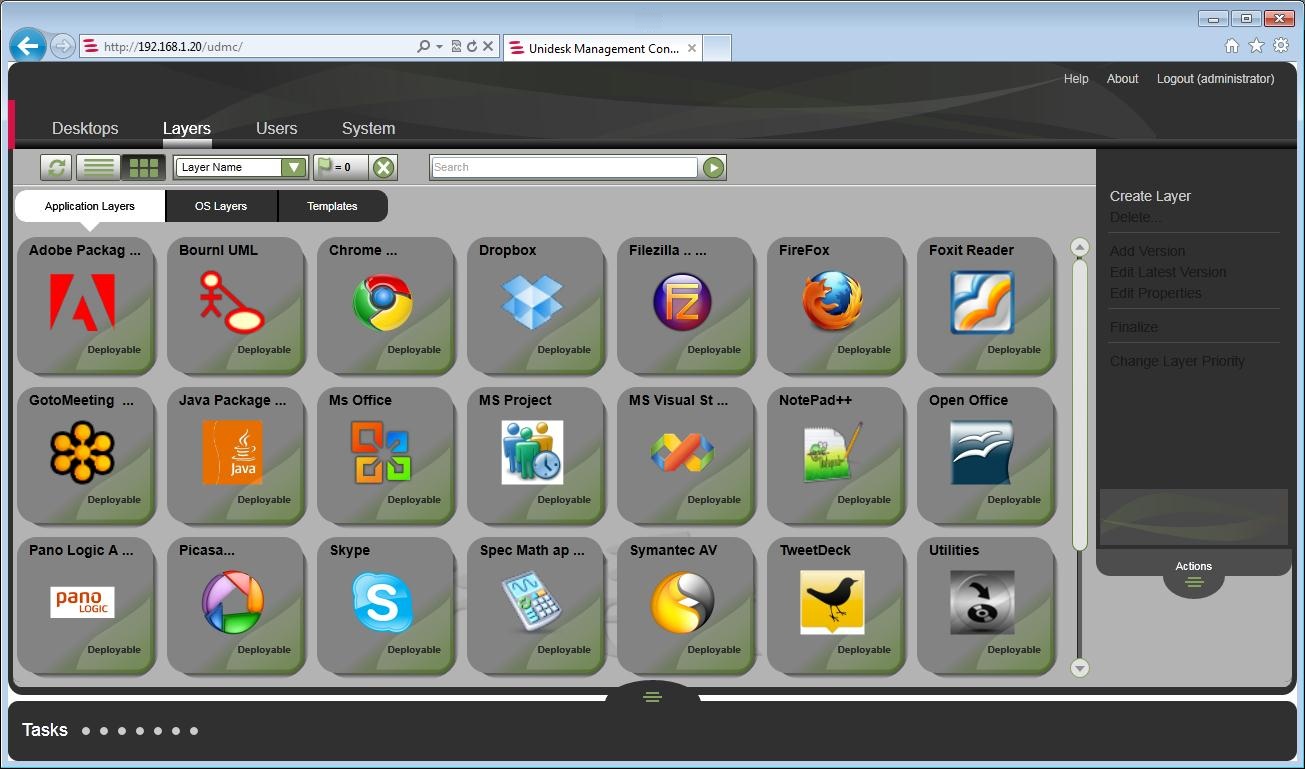Click Create Layer action

1151,196
